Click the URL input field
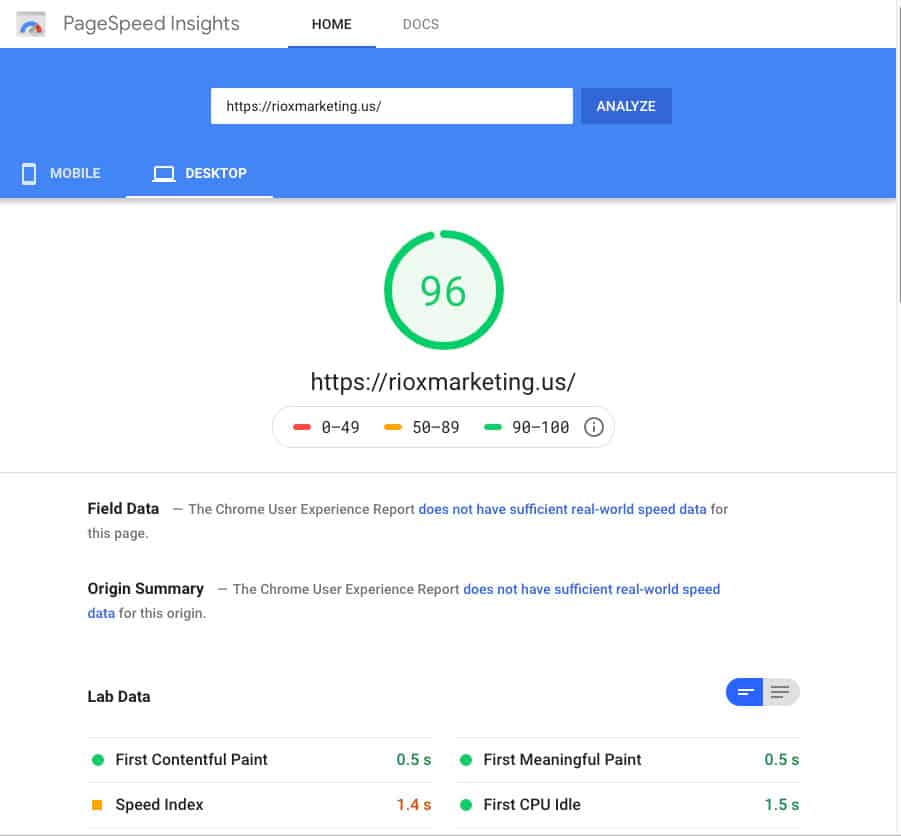The height and width of the screenshot is (836, 901). click(x=392, y=106)
